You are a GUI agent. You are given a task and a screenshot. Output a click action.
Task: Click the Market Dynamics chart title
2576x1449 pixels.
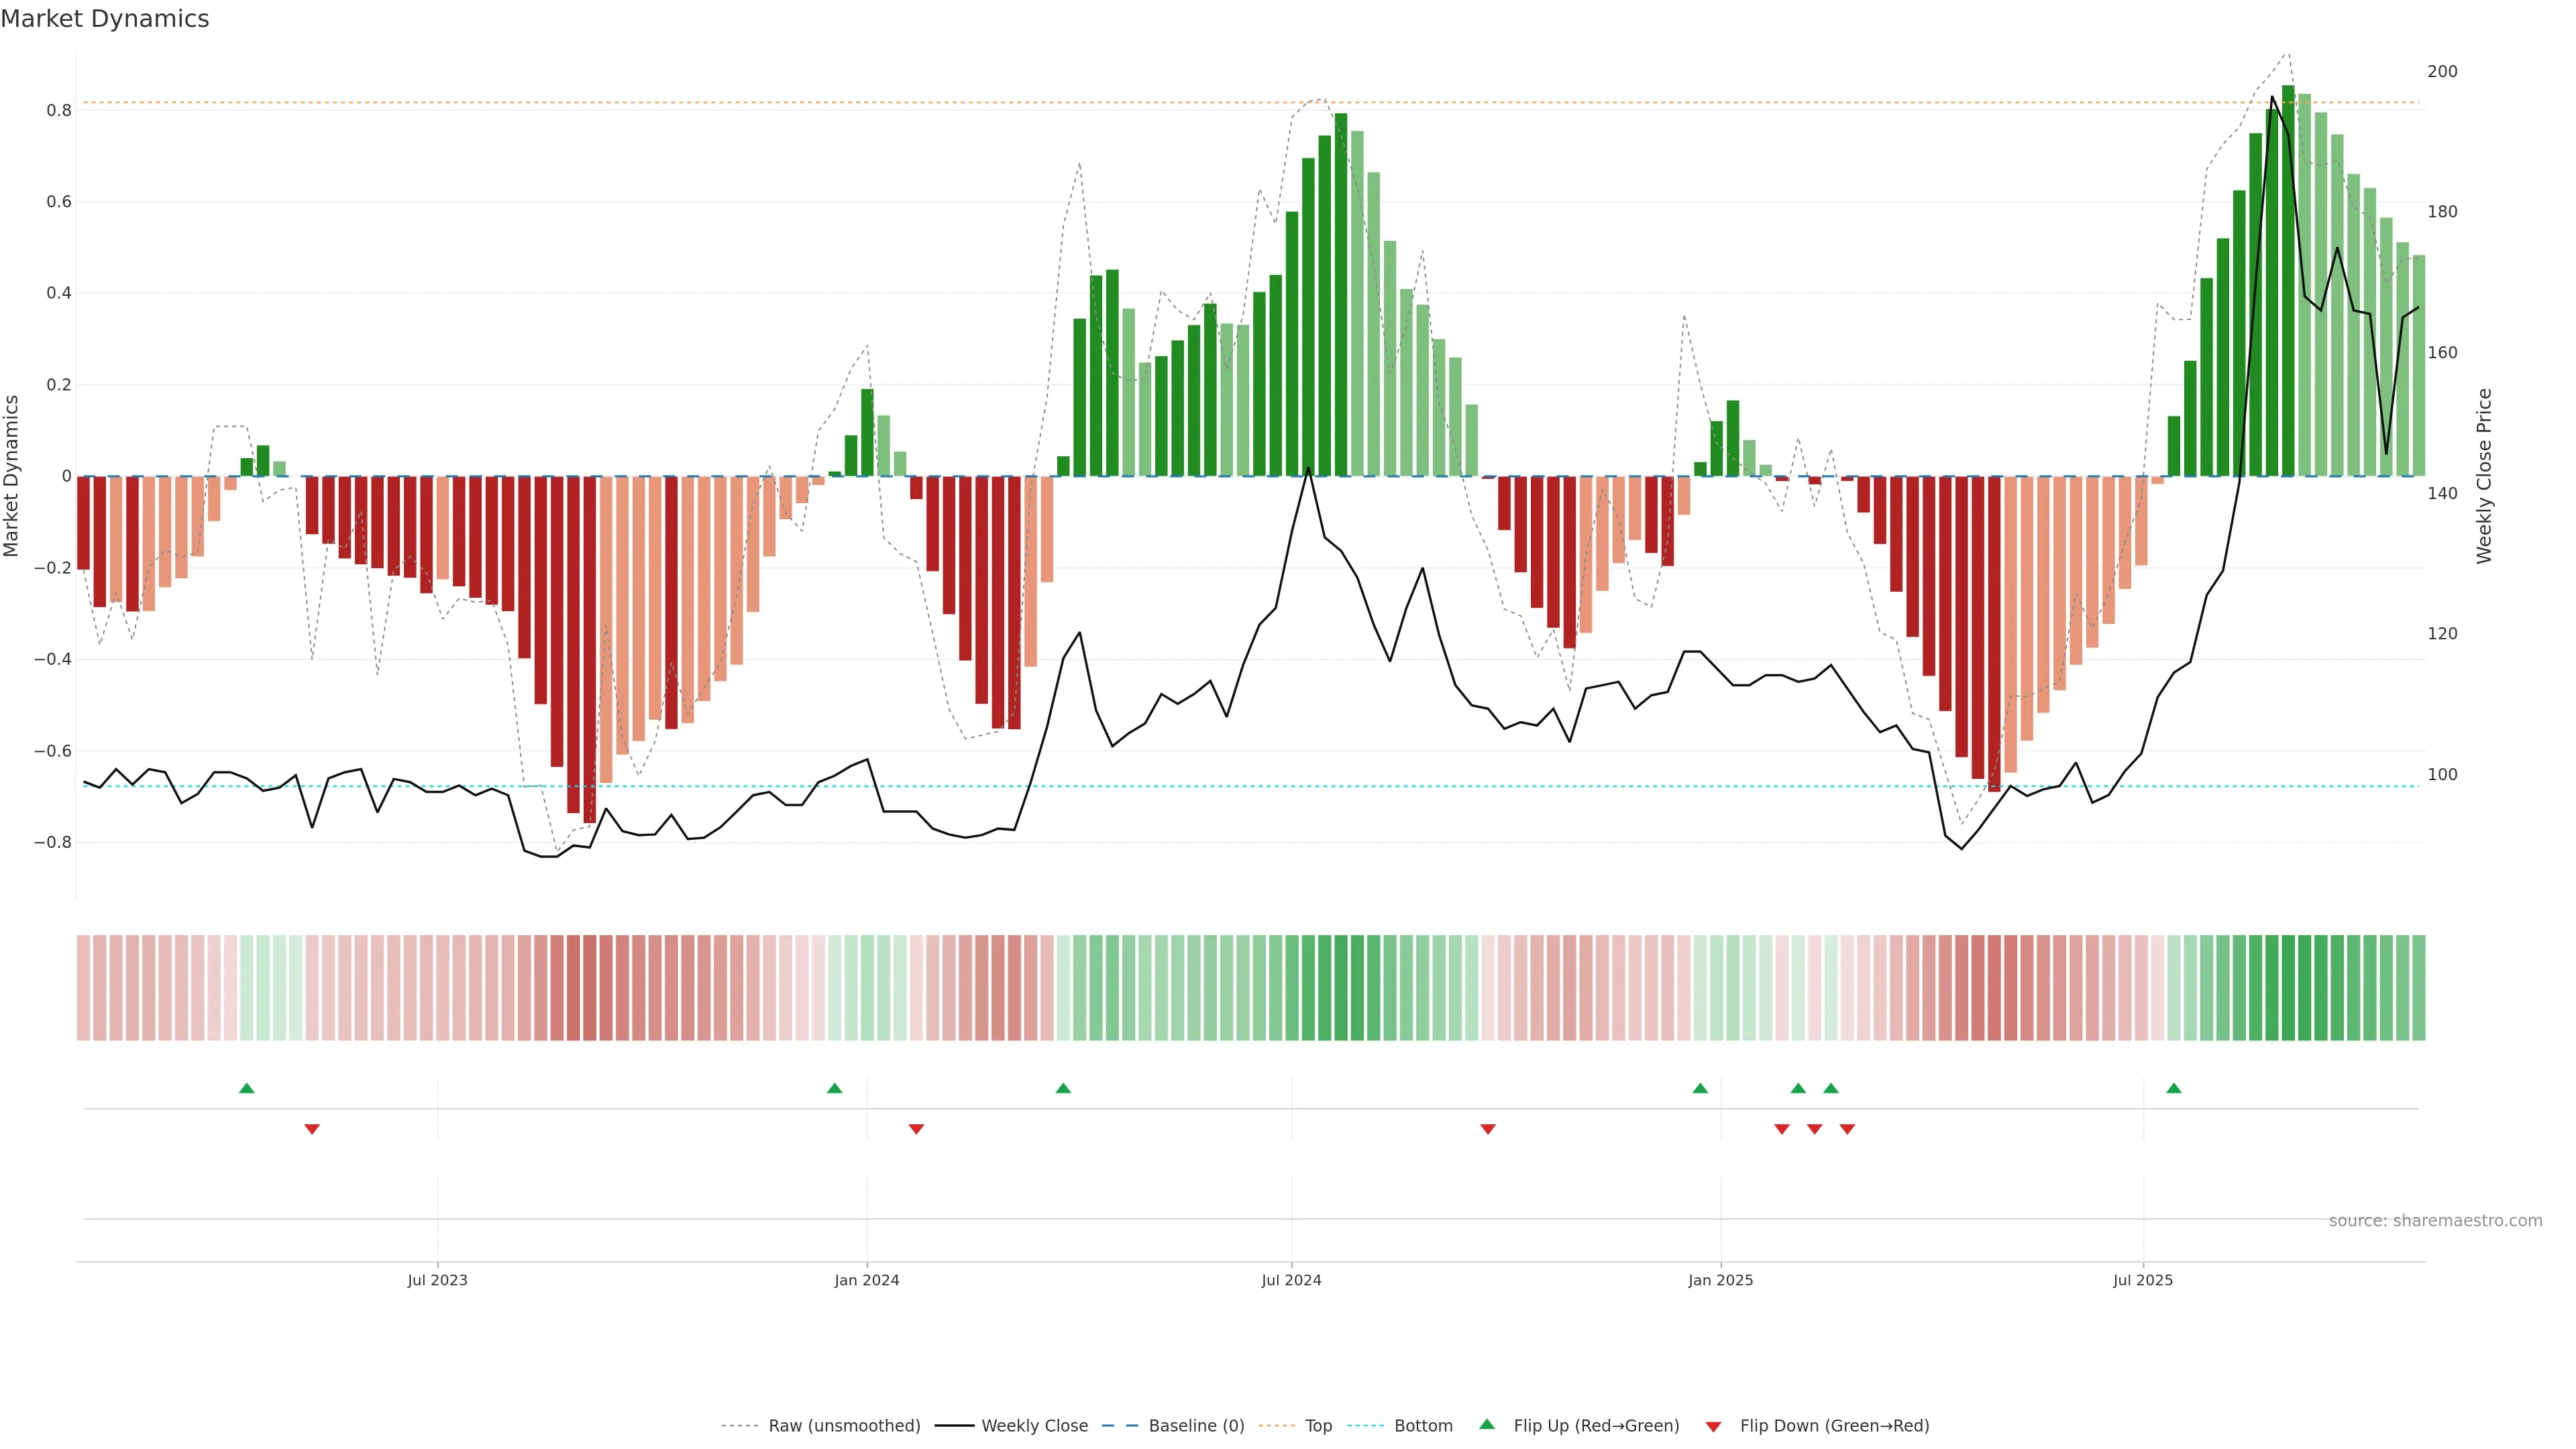pos(105,19)
